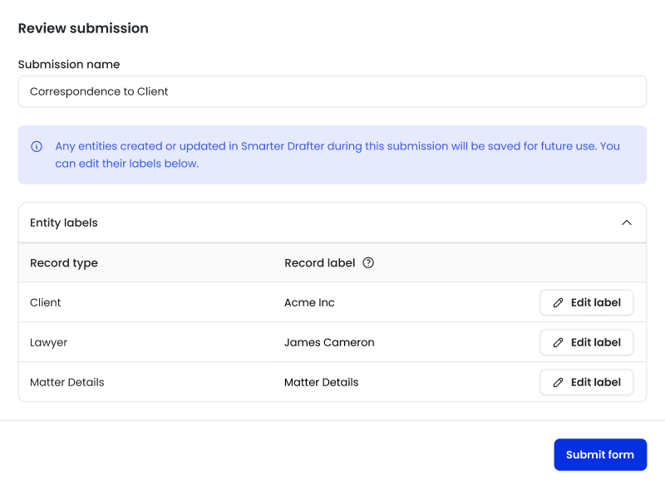Click the Review submission heading

tap(83, 28)
